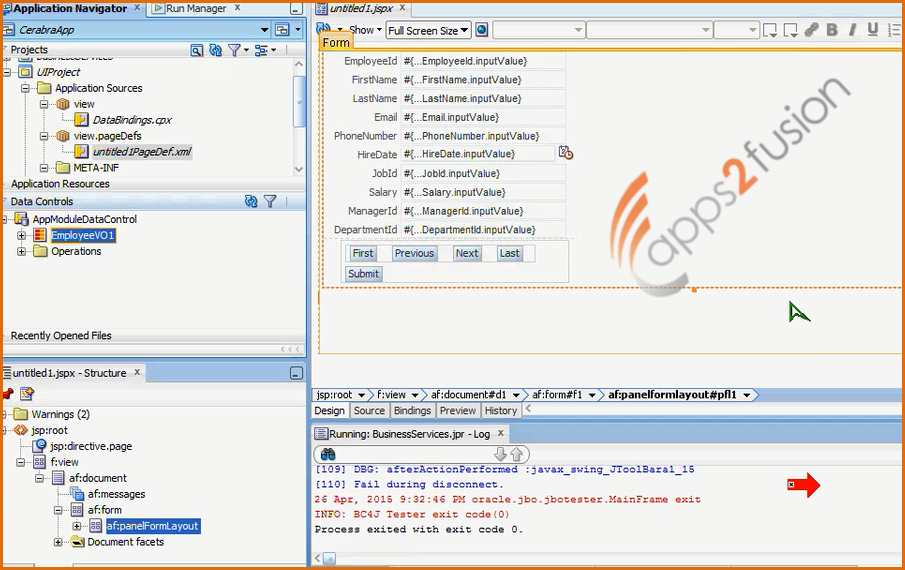Close the untitled1.jspx editor tab
Image resolution: width=905 pixels, height=570 pixels.
pos(402,8)
